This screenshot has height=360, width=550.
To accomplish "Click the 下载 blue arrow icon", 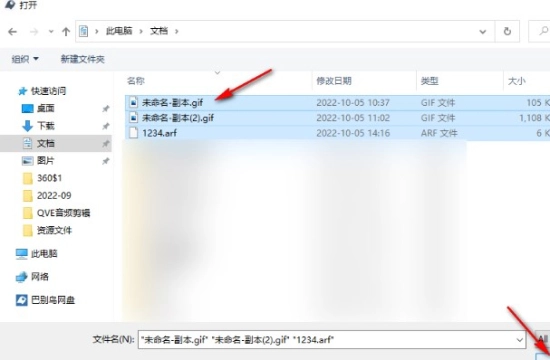I will [27, 126].
